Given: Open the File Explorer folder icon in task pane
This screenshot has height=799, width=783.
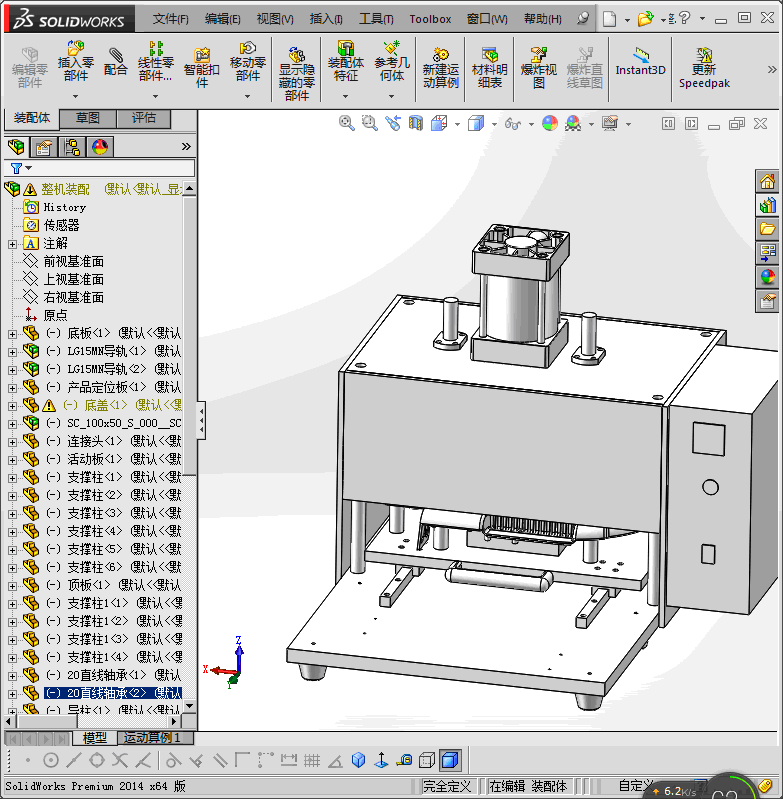Looking at the screenshot, I should (x=767, y=229).
